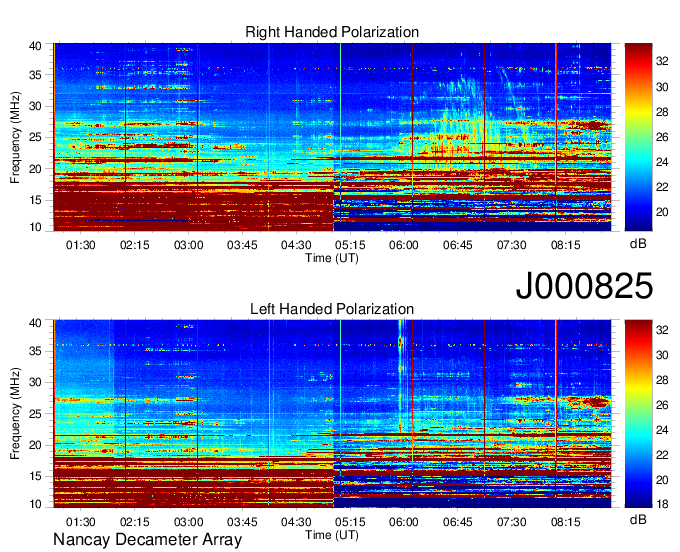Click the 25 MHz tick on the upper frequency axis
This screenshot has height=552, width=680.
pos(35,137)
